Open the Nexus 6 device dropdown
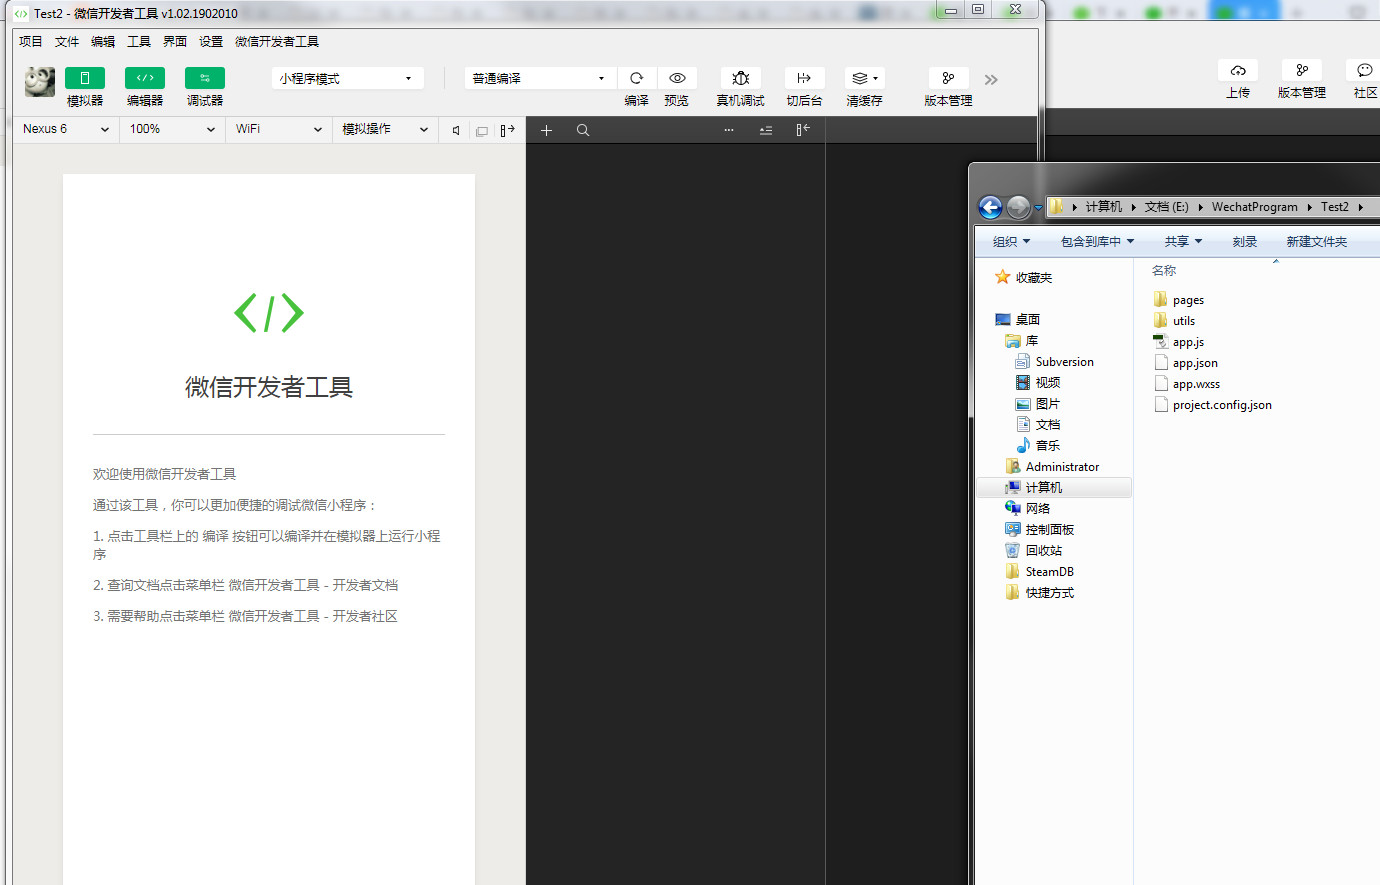This screenshot has height=885, width=1380. [x=66, y=129]
